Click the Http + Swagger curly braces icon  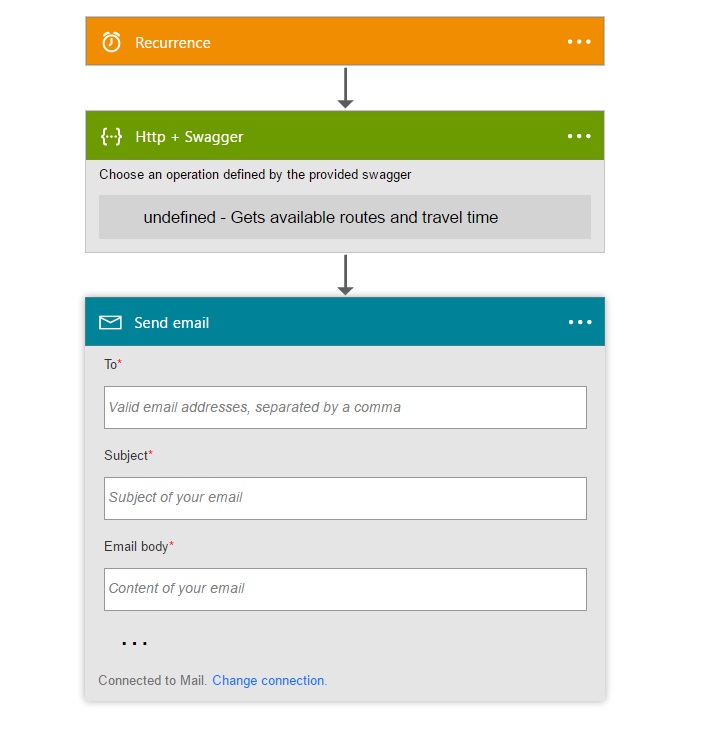(111, 137)
